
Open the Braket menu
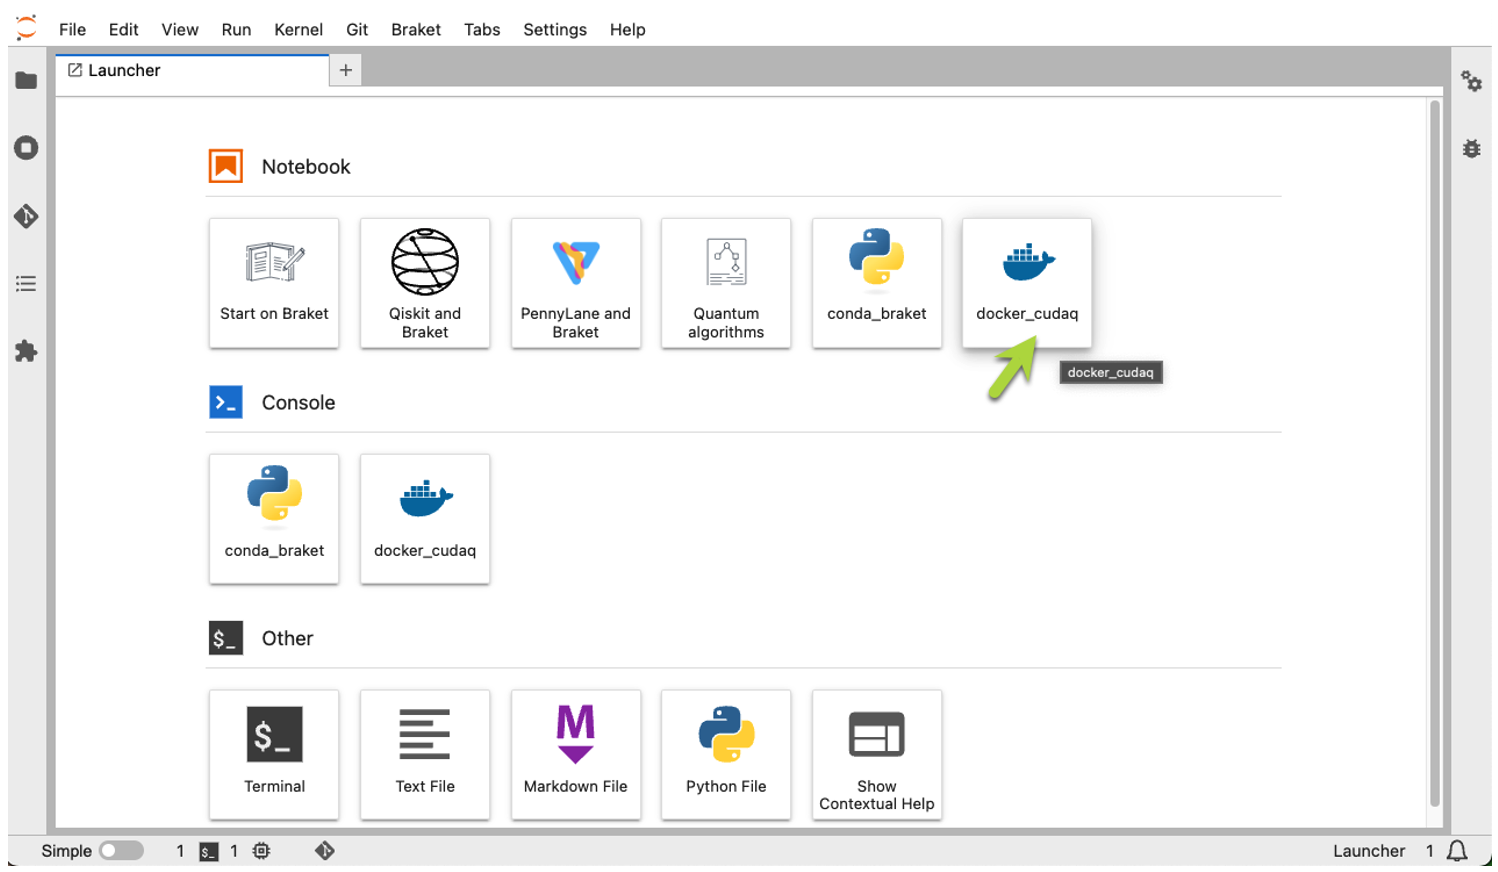tap(416, 30)
